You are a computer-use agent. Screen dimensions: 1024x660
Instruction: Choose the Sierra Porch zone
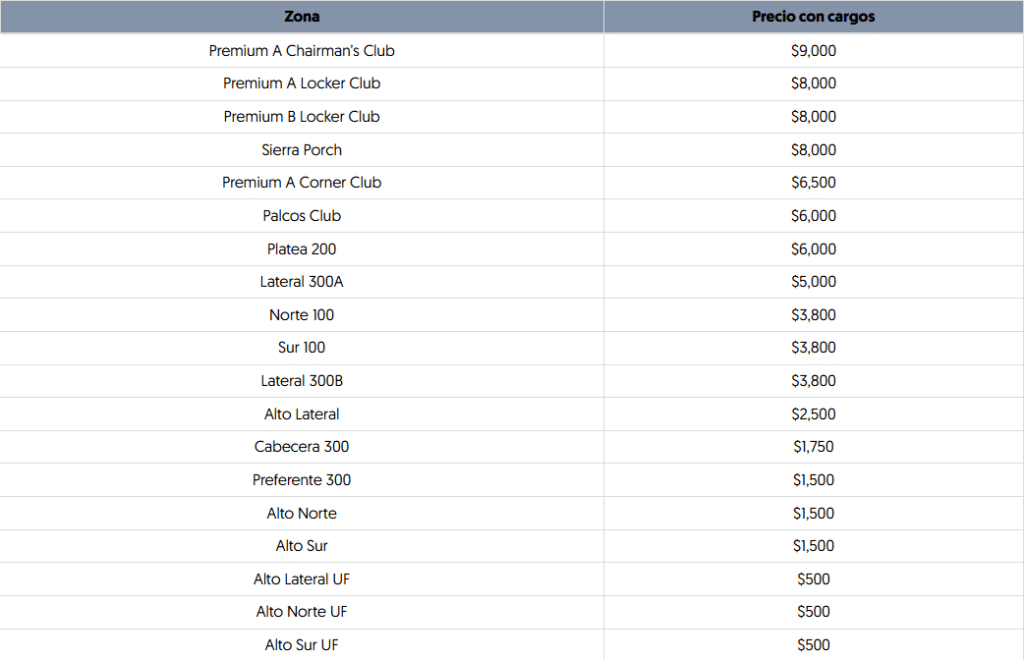point(301,150)
